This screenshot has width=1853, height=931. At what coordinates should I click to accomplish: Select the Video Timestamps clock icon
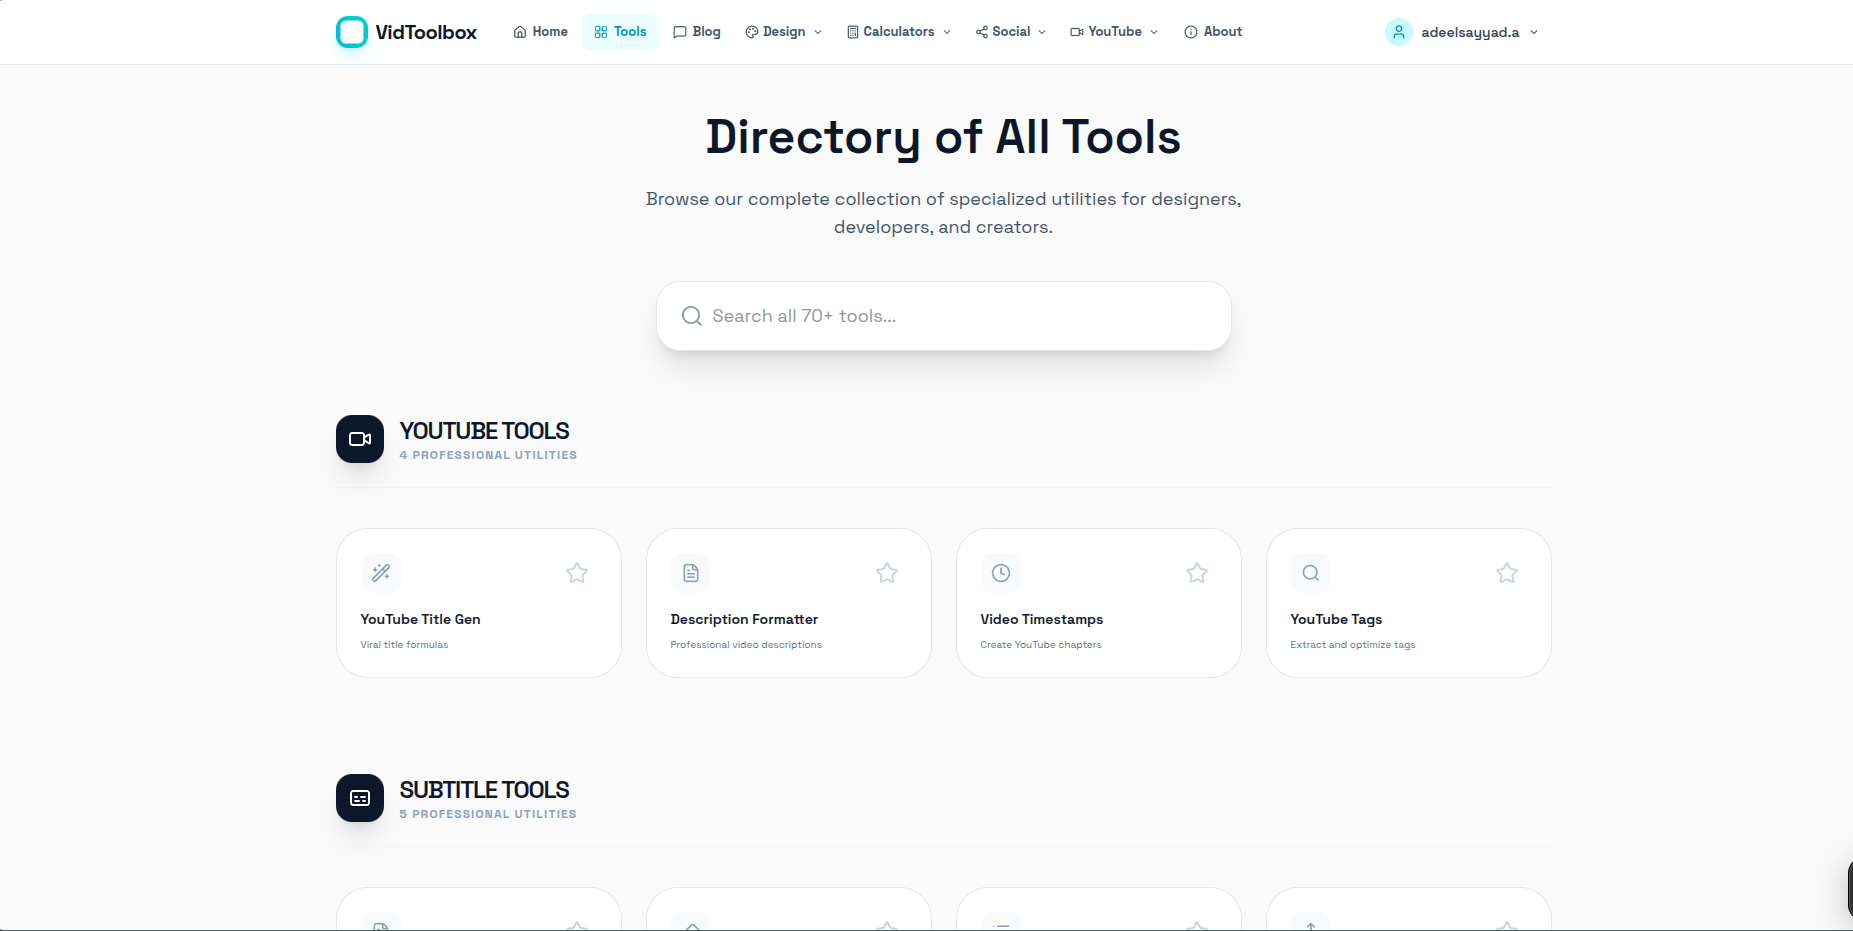(1000, 573)
